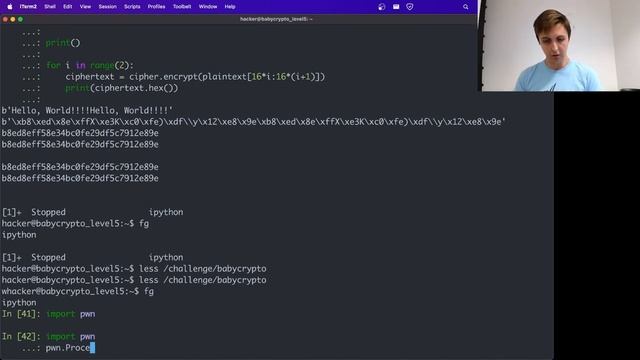Click the last 'fg' command line

point(78,291)
